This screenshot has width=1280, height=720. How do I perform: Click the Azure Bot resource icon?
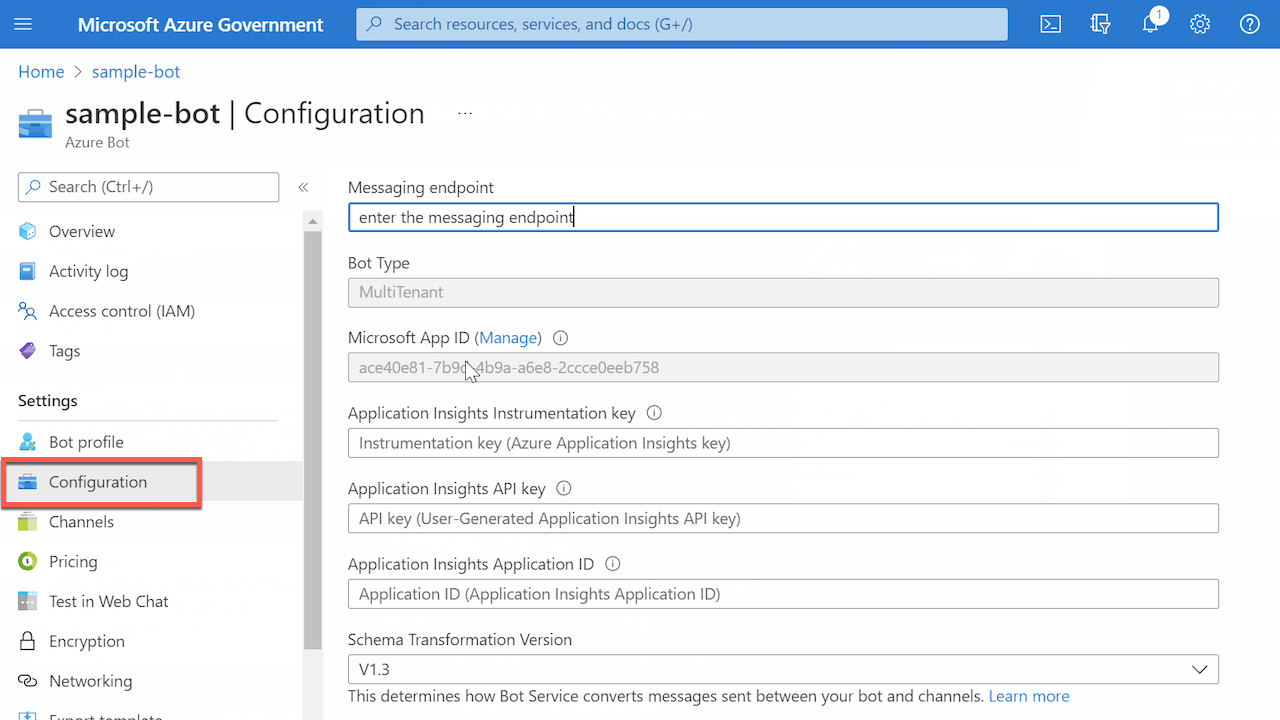(35, 124)
